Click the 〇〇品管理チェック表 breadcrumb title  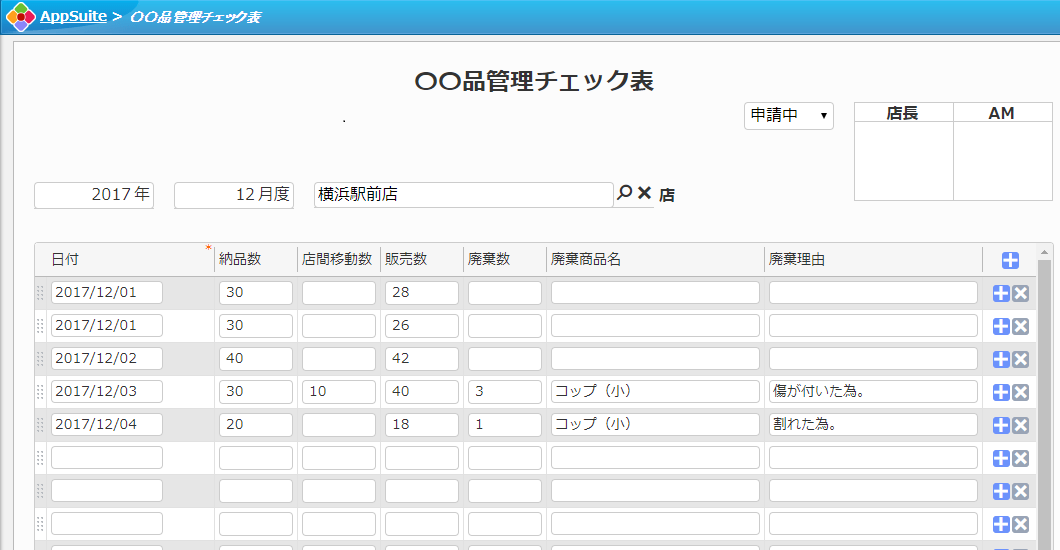(x=195, y=17)
